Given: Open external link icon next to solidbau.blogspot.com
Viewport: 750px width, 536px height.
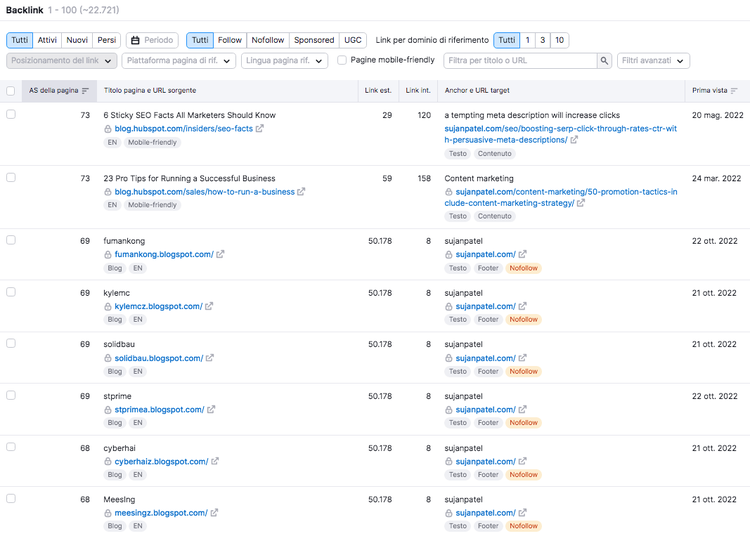Looking at the screenshot, I should pos(210,358).
